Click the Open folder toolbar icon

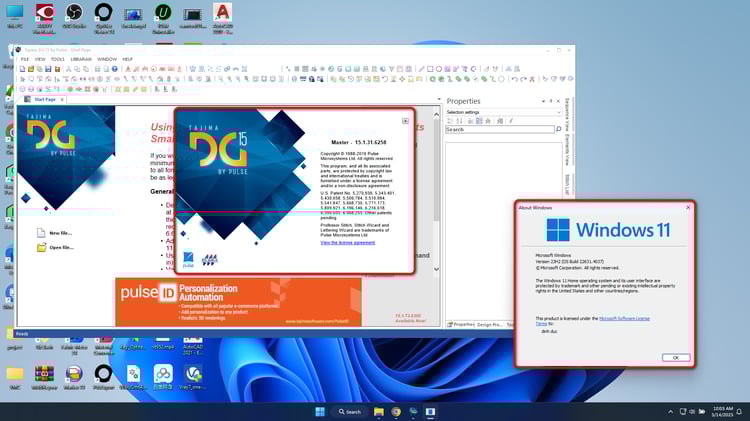tap(31, 69)
